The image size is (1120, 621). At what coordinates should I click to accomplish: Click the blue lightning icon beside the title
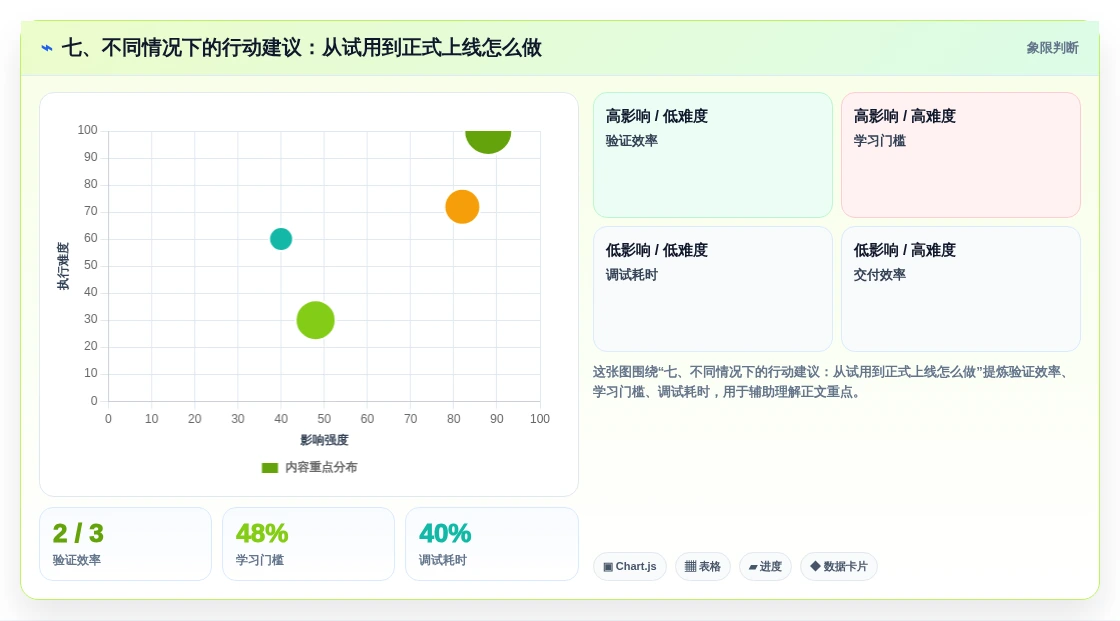coord(47,48)
